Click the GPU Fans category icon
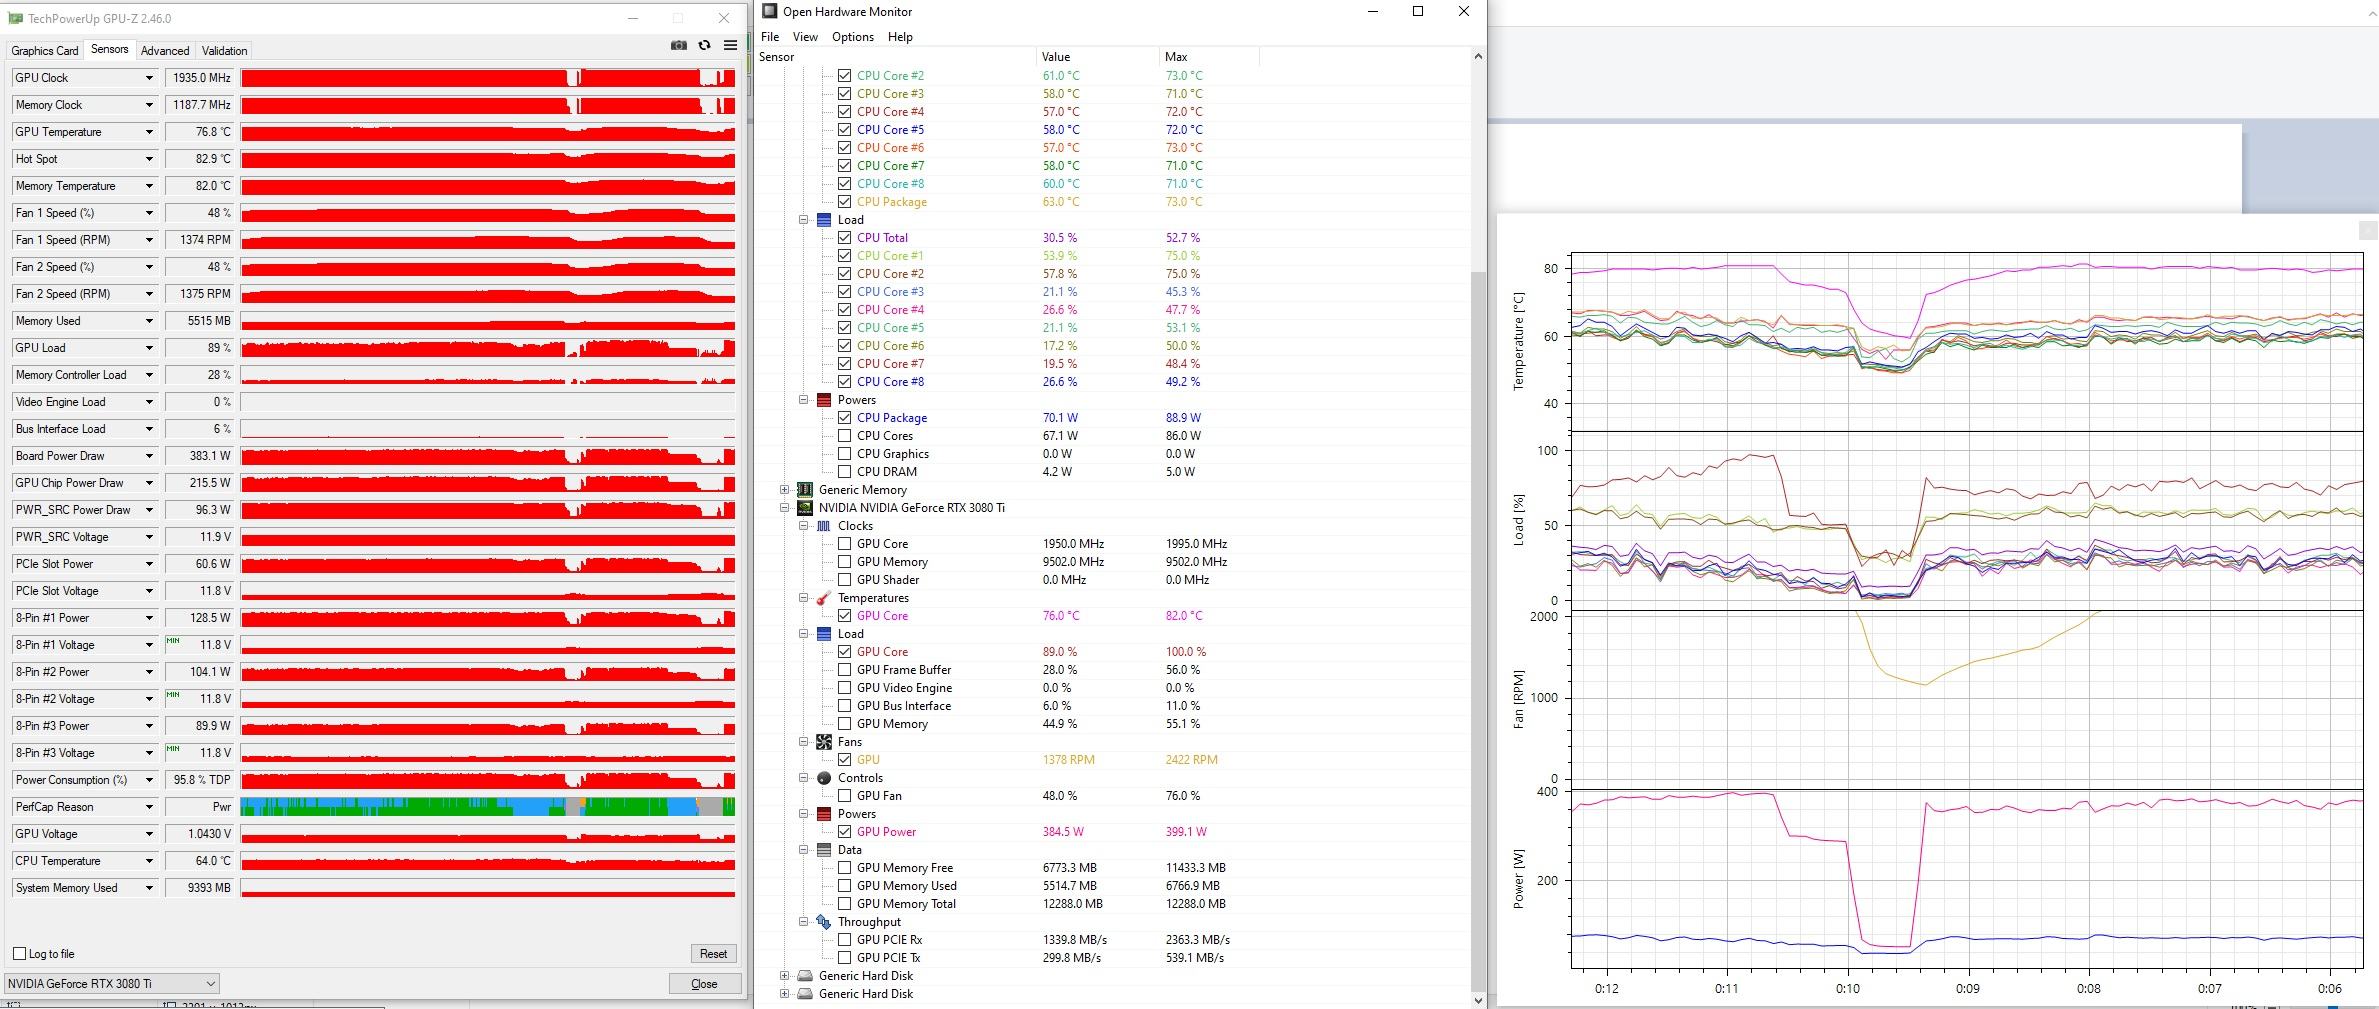 pyautogui.click(x=824, y=742)
